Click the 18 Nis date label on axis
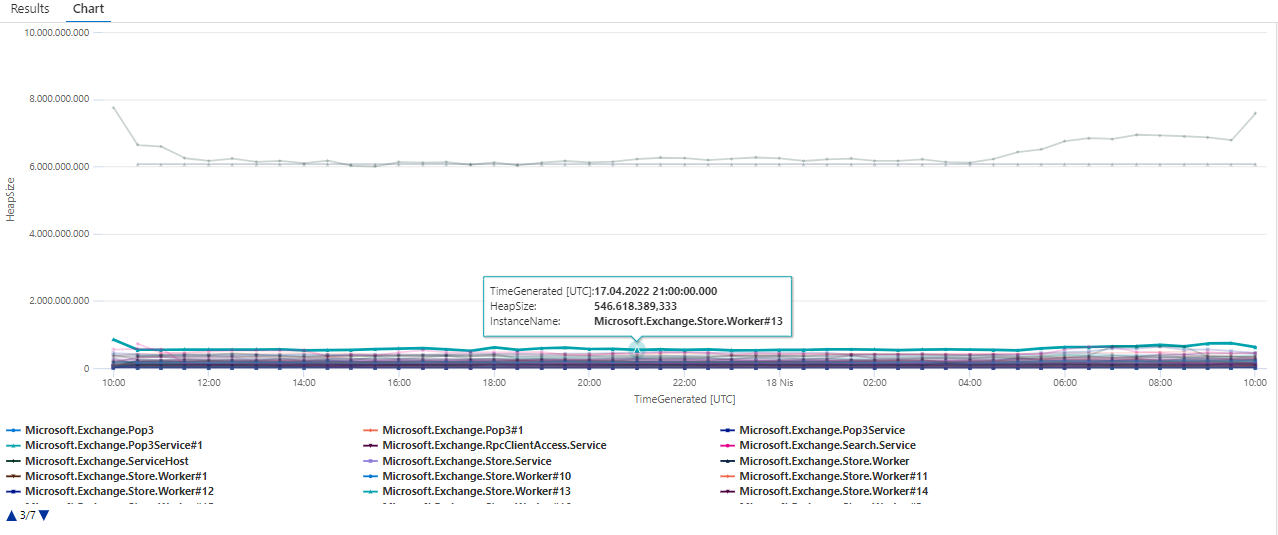 click(779, 382)
